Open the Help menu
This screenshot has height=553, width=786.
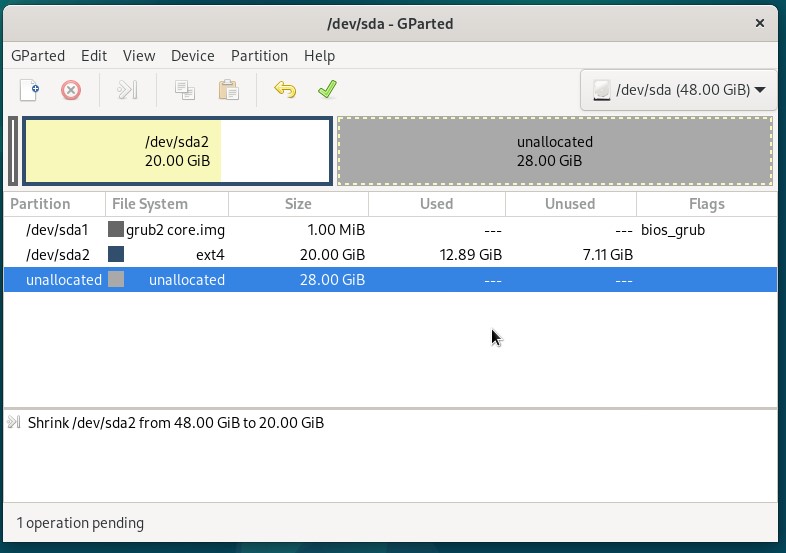tap(319, 56)
